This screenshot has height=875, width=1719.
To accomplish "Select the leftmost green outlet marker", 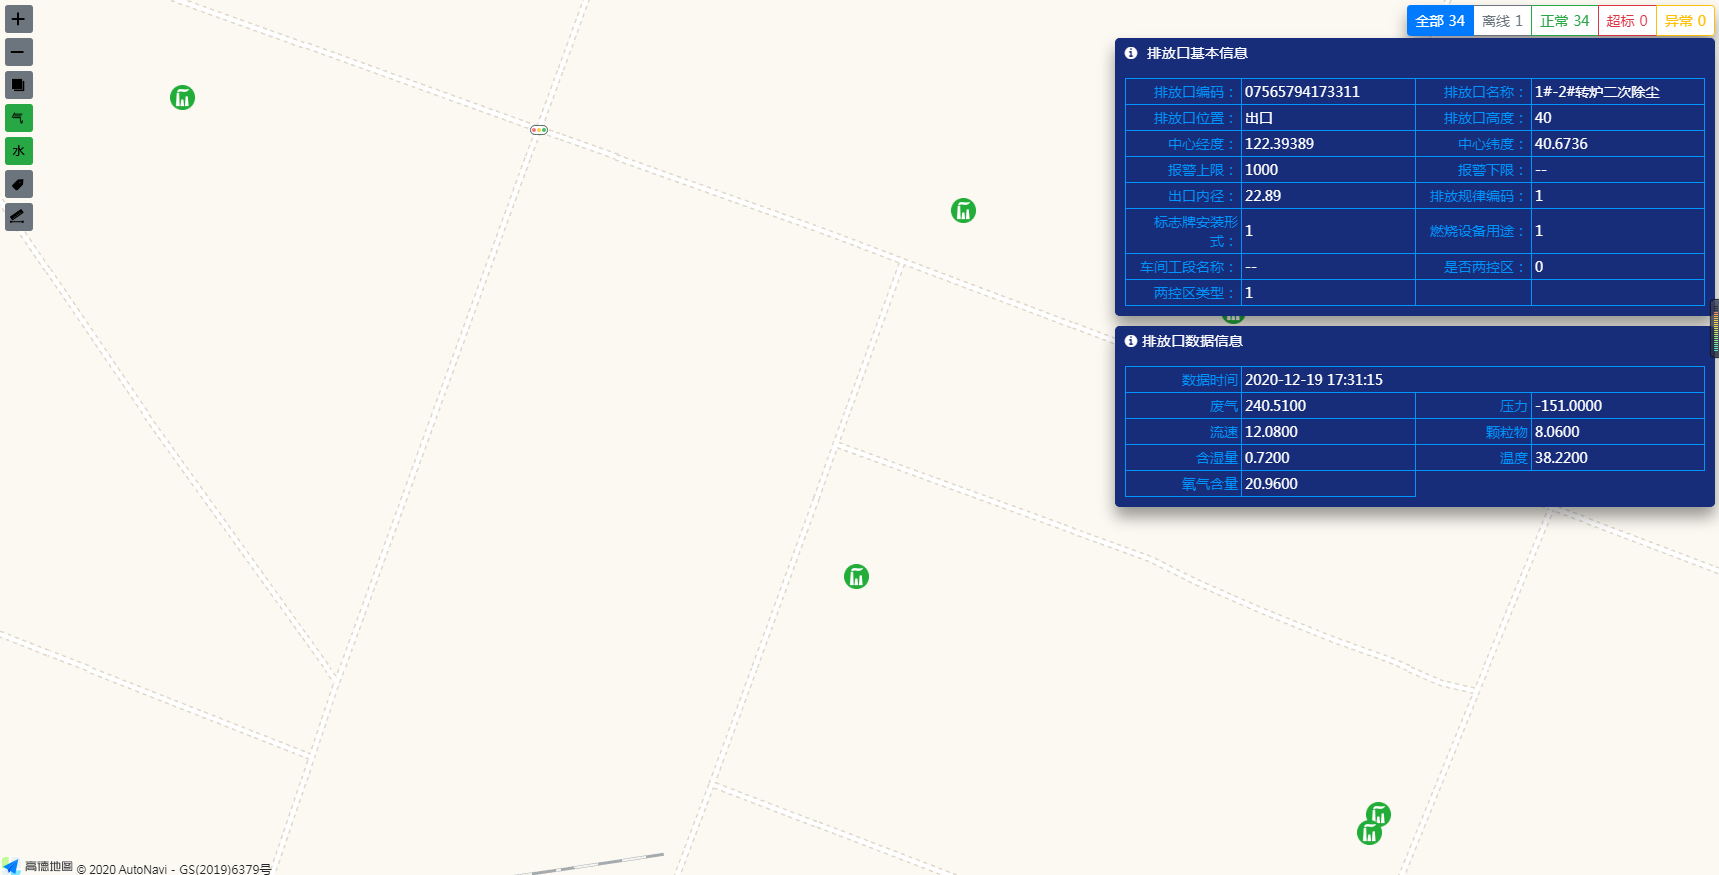I will tap(182, 98).
